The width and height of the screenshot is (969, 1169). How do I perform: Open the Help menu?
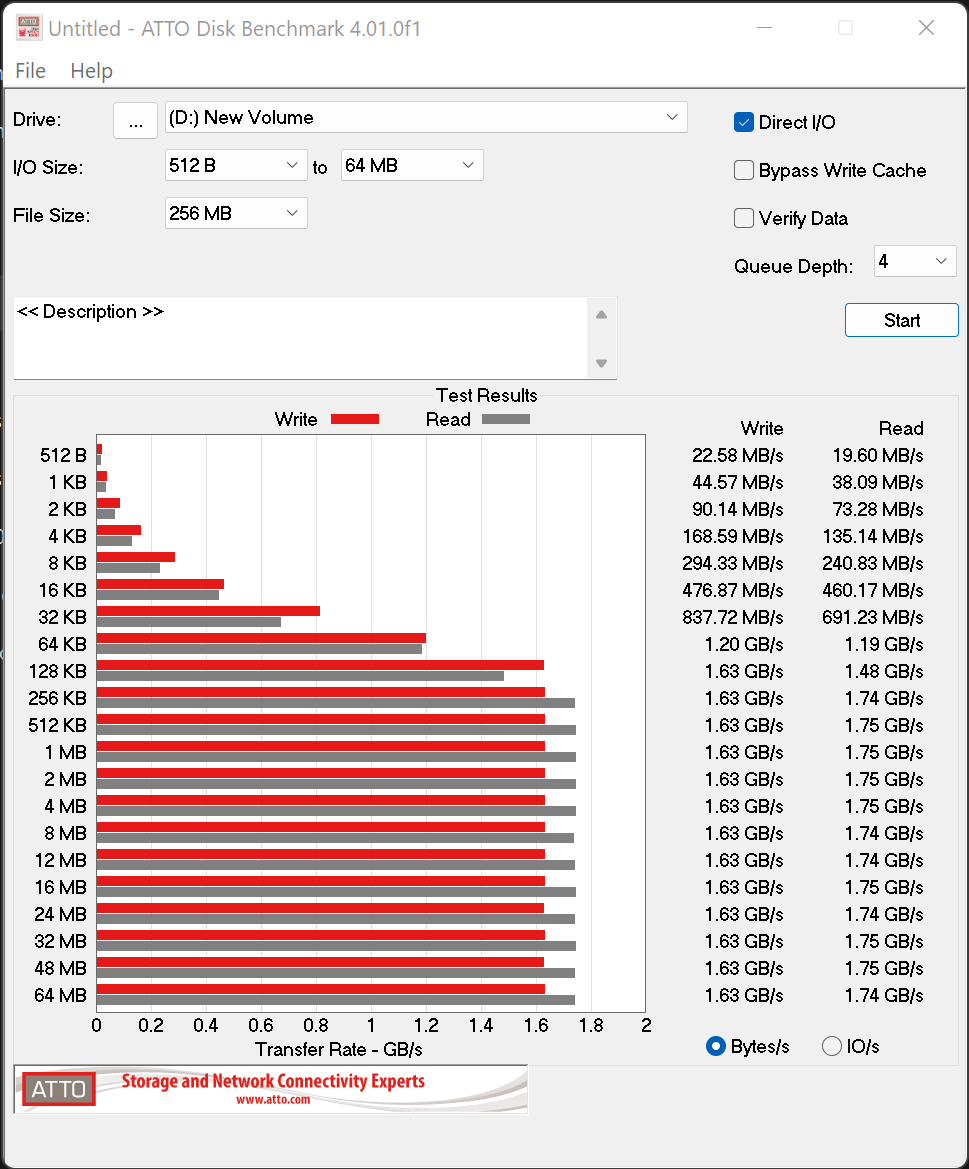click(x=91, y=71)
